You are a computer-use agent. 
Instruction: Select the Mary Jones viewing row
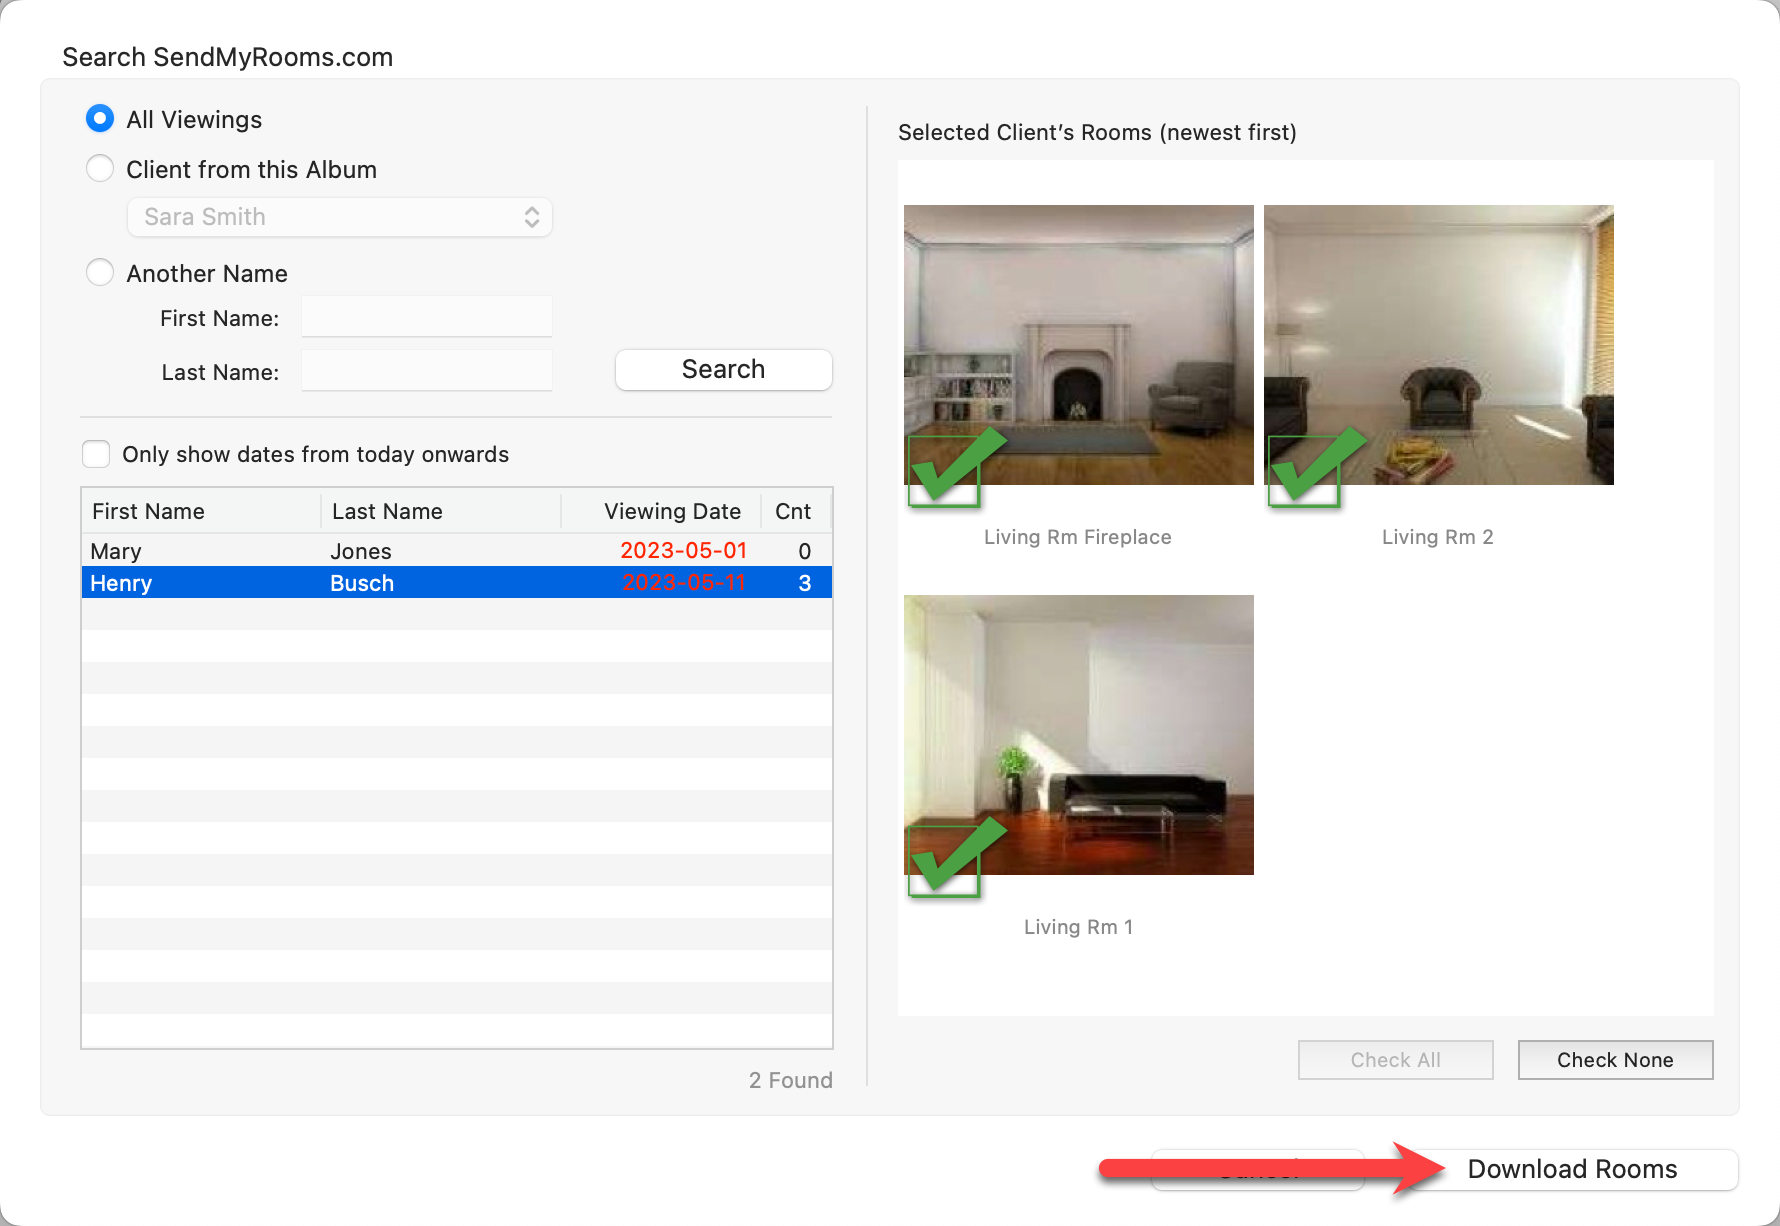point(456,551)
